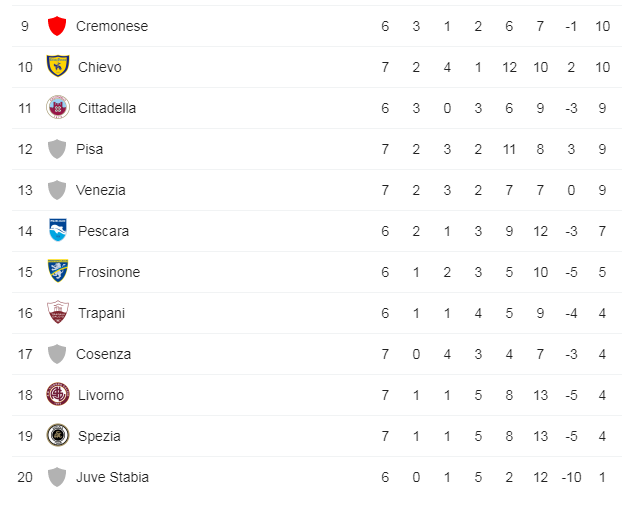Click the Frosinone lion crest
Image resolution: width=622 pixels, height=505 pixels.
58,271
